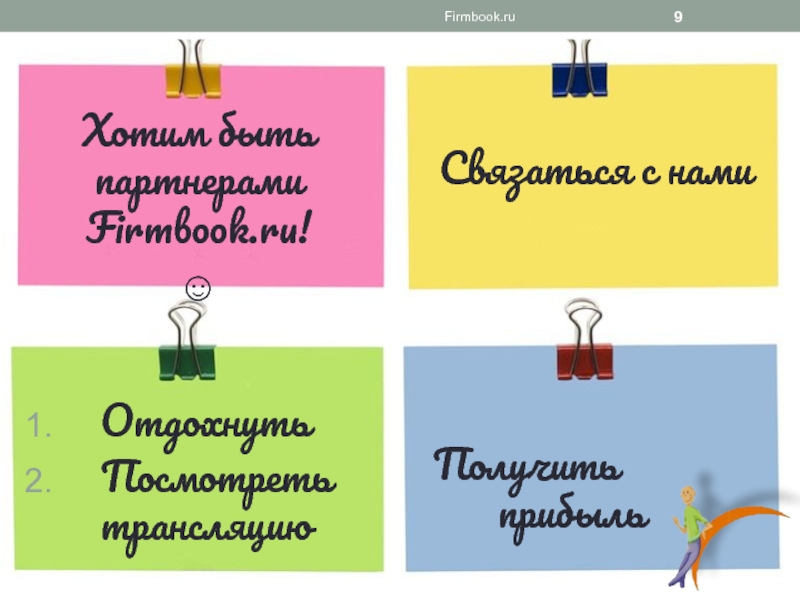Click the green binder clip on green note
This screenshot has height=600, width=800.
tap(187, 341)
